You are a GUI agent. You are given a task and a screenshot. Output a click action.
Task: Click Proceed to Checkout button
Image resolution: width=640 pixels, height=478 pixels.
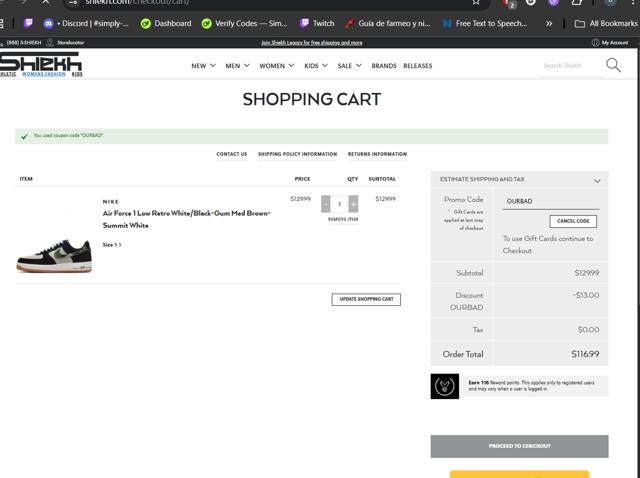click(x=519, y=446)
